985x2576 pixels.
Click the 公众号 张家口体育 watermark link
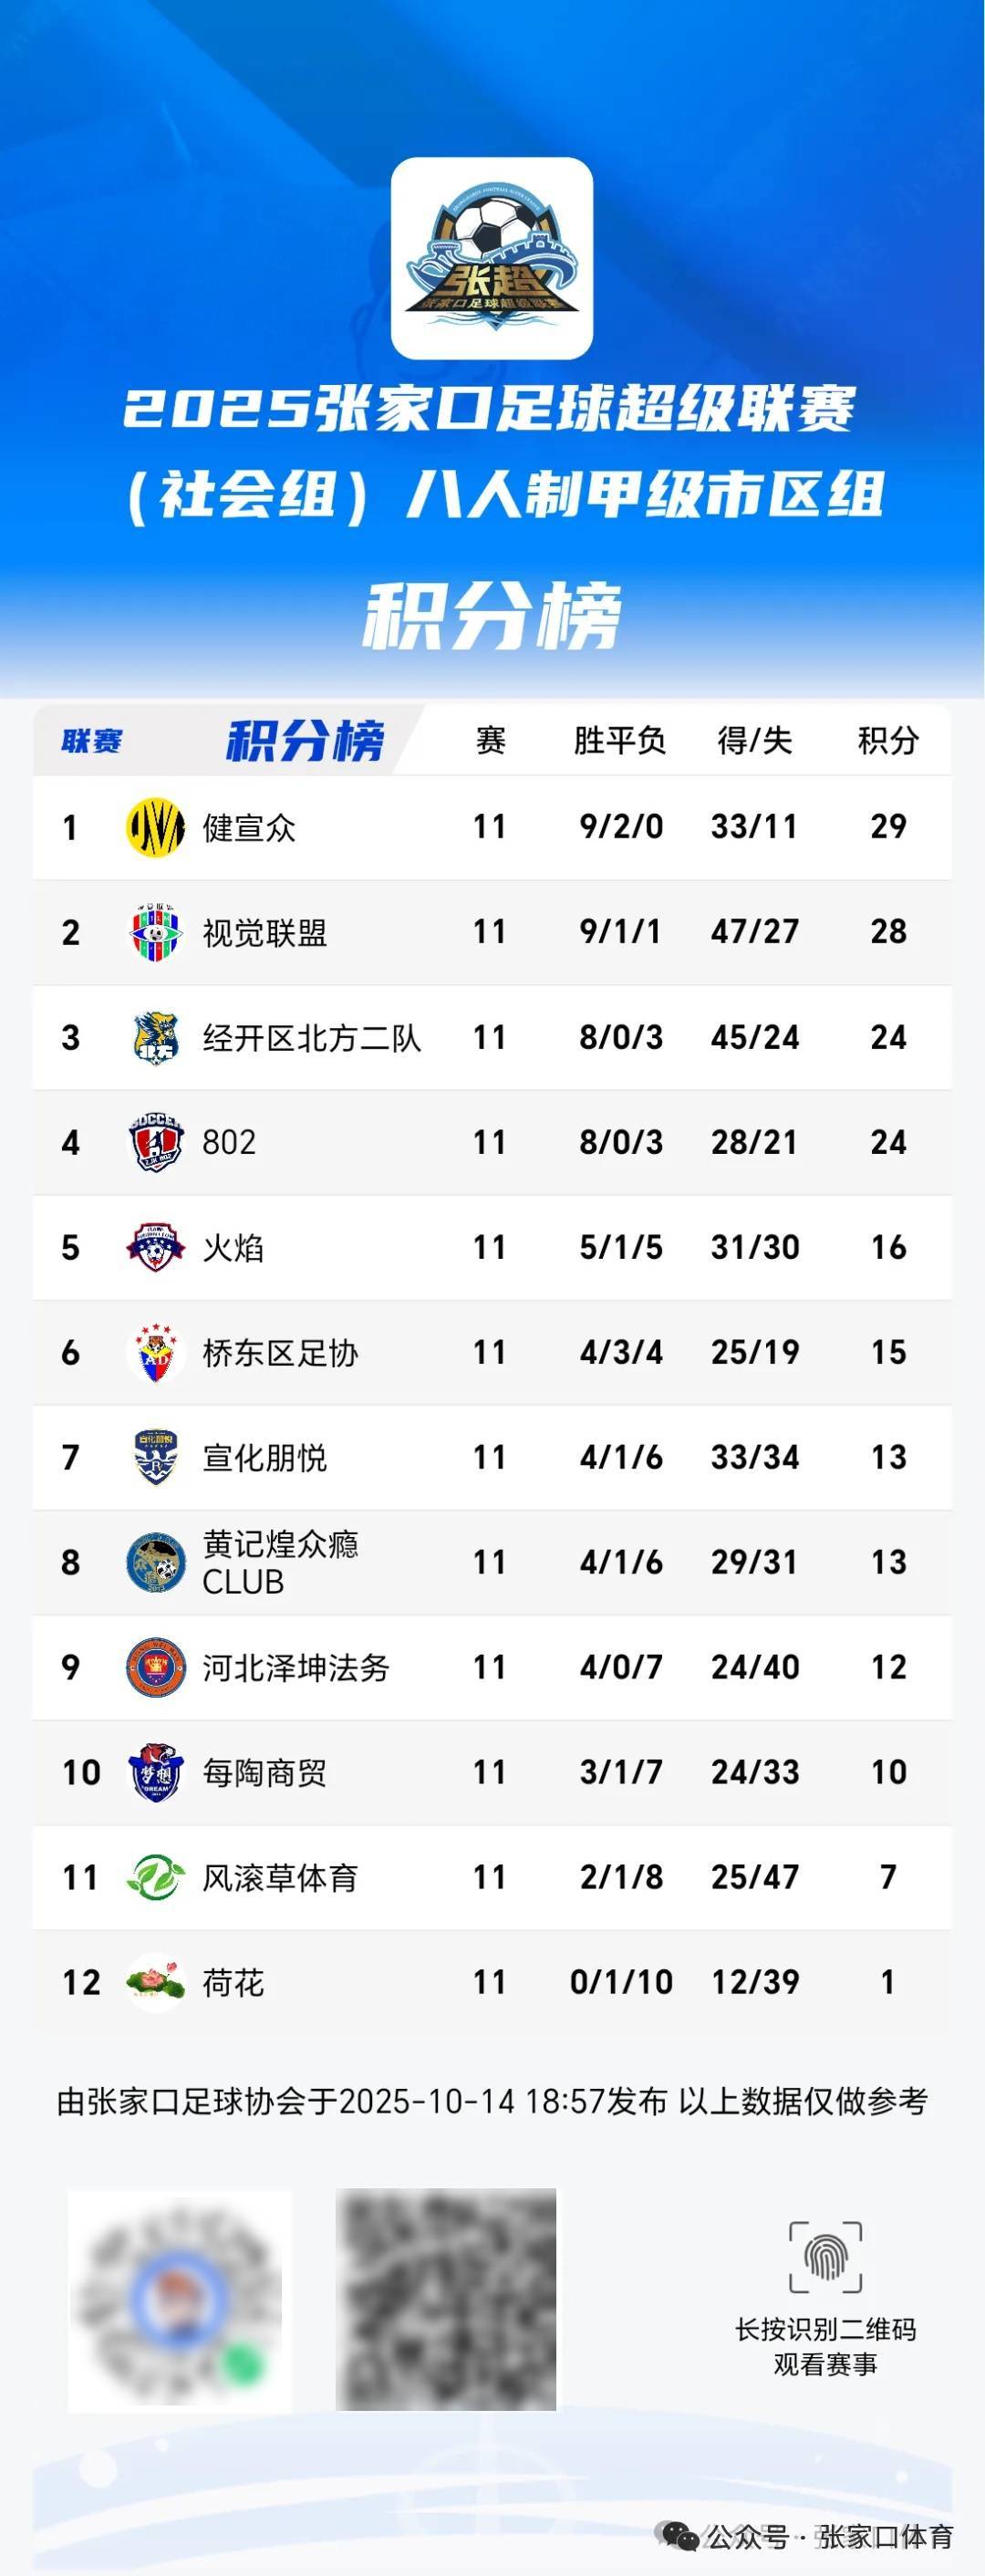810,2537
